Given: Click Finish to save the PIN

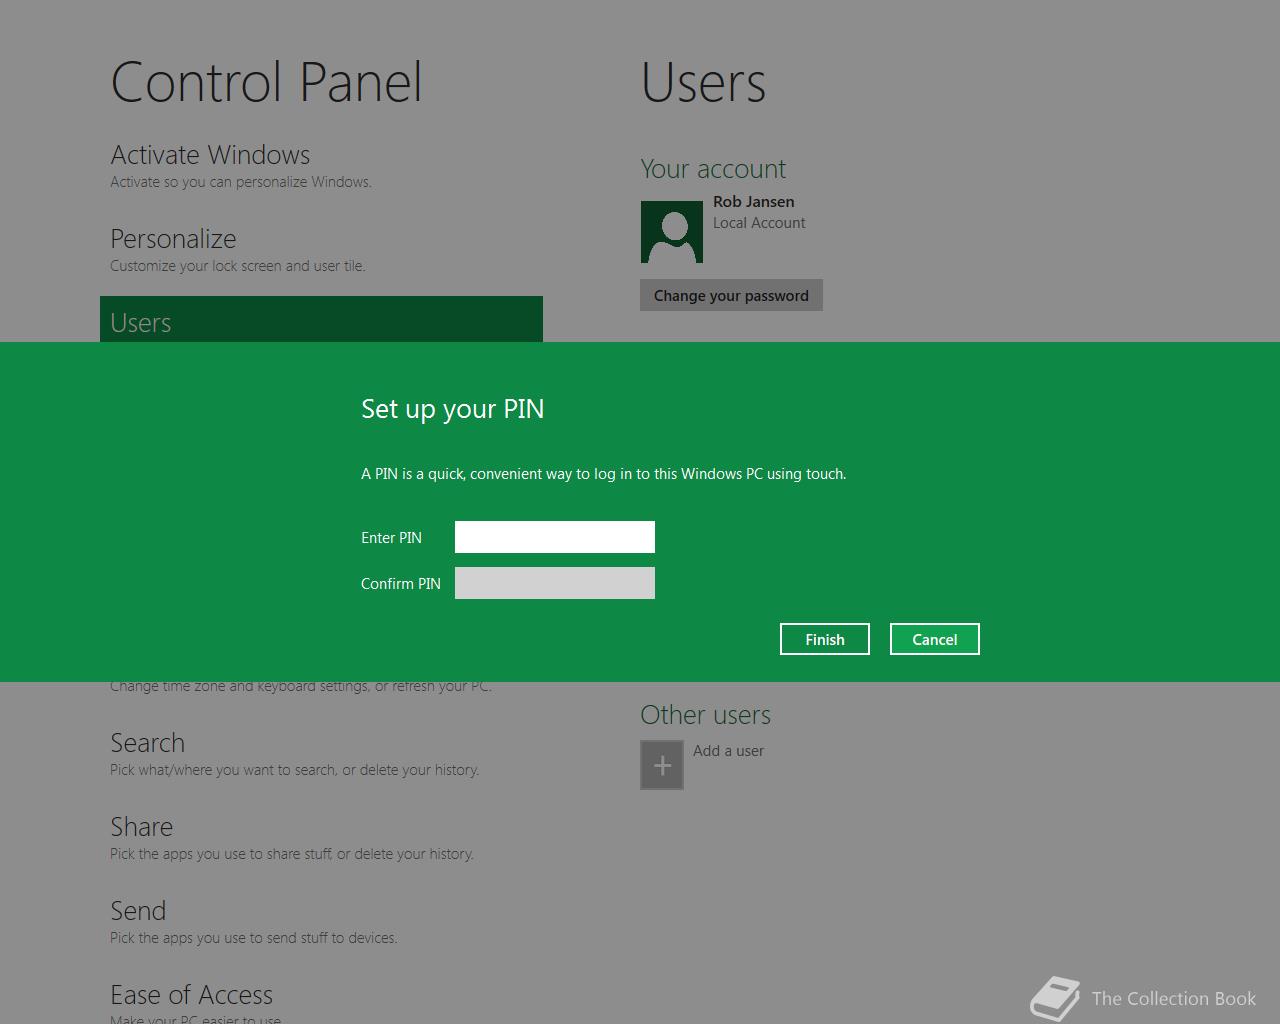Looking at the screenshot, I should pyautogui.click(x=825, y=639).
